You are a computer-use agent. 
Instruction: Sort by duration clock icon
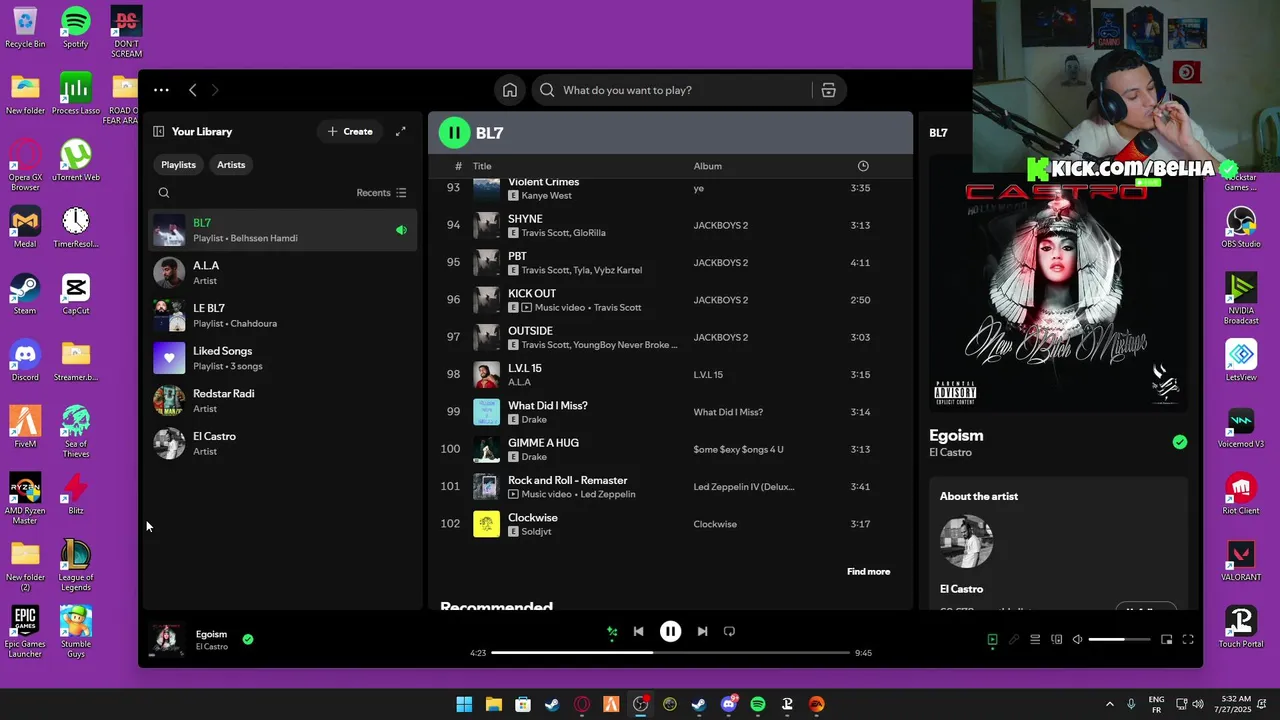point(863,166)
